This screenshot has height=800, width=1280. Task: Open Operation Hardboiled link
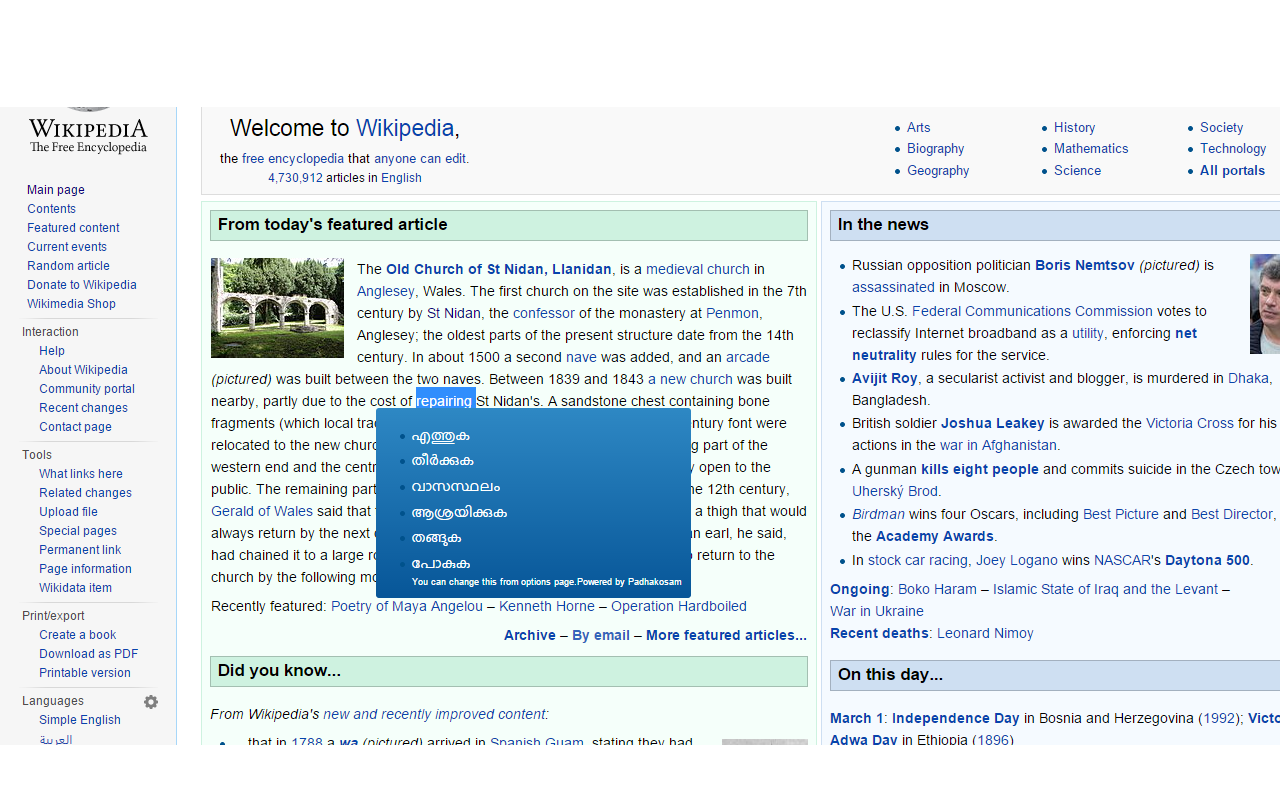tap(679, 607)
